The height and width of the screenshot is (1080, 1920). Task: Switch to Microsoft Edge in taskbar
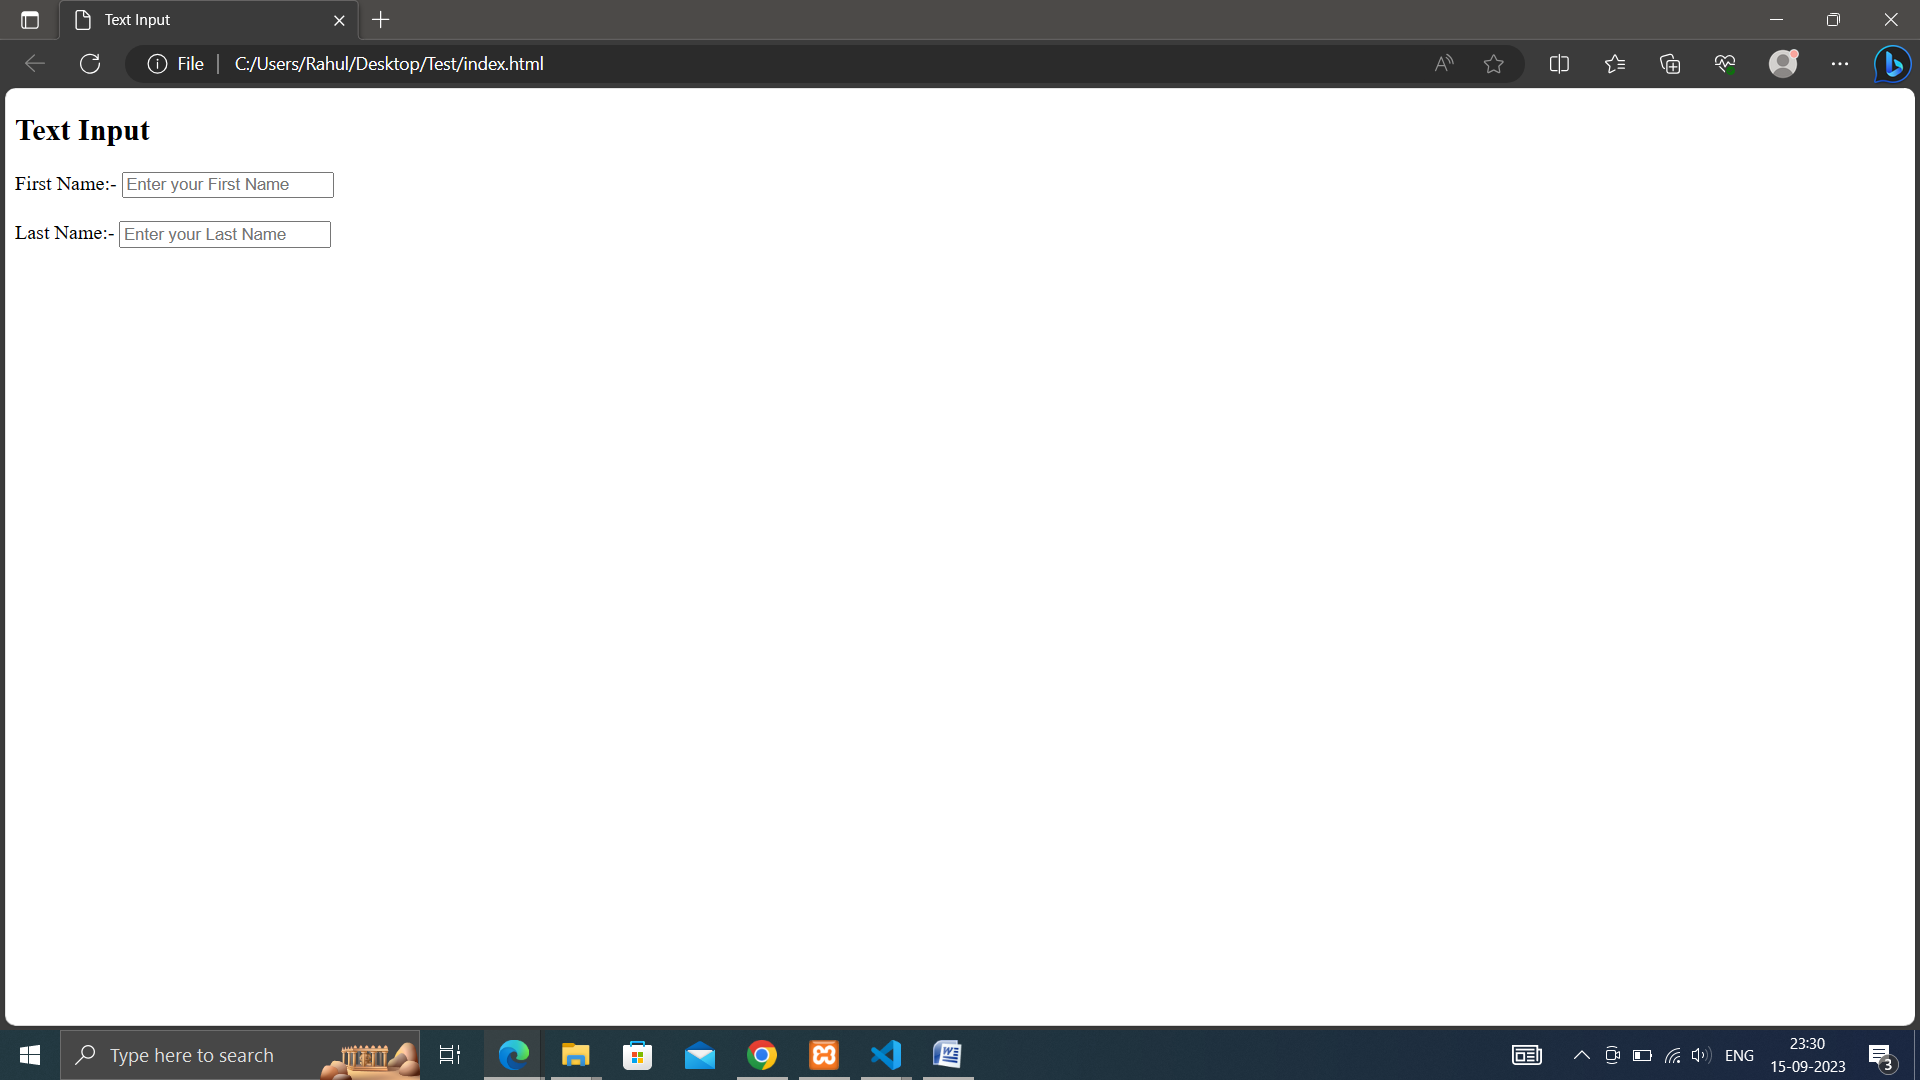513,1055
